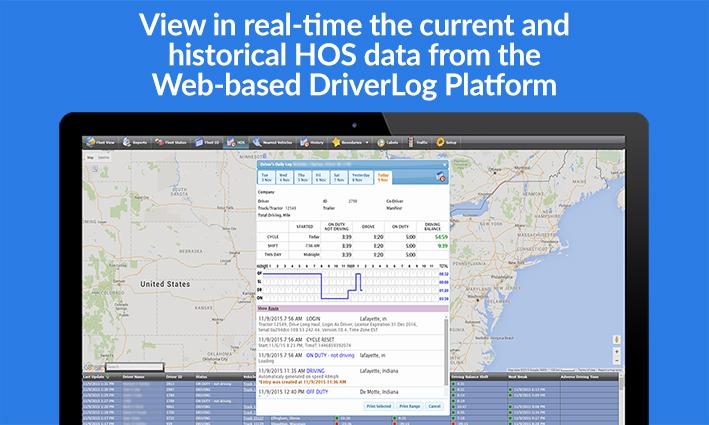The image size is (709, 425).
Task: Open Fleet Status from the toolbar
Action: coord(171,142)
